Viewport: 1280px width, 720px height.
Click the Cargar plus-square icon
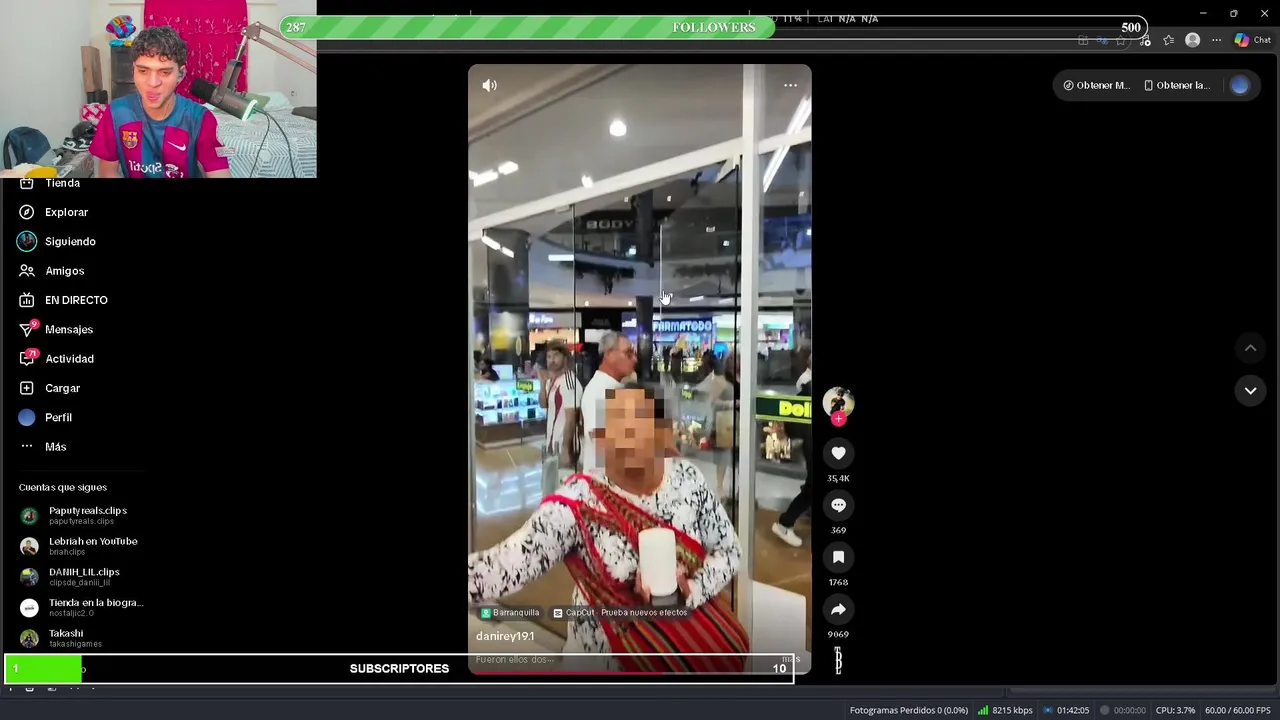27,388
